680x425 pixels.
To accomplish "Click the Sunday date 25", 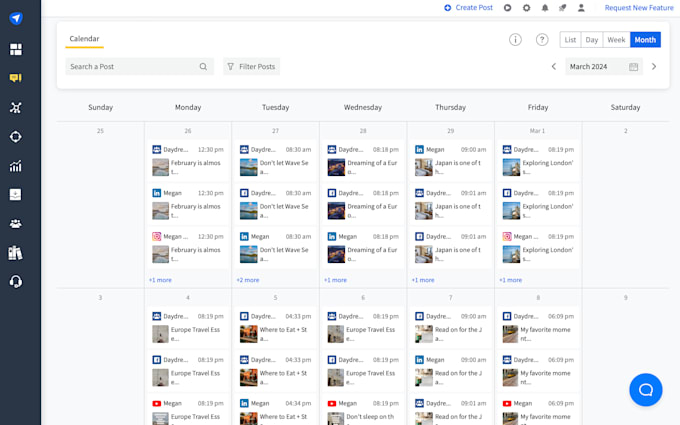I will pyautogui.click(x=100, y=131).
